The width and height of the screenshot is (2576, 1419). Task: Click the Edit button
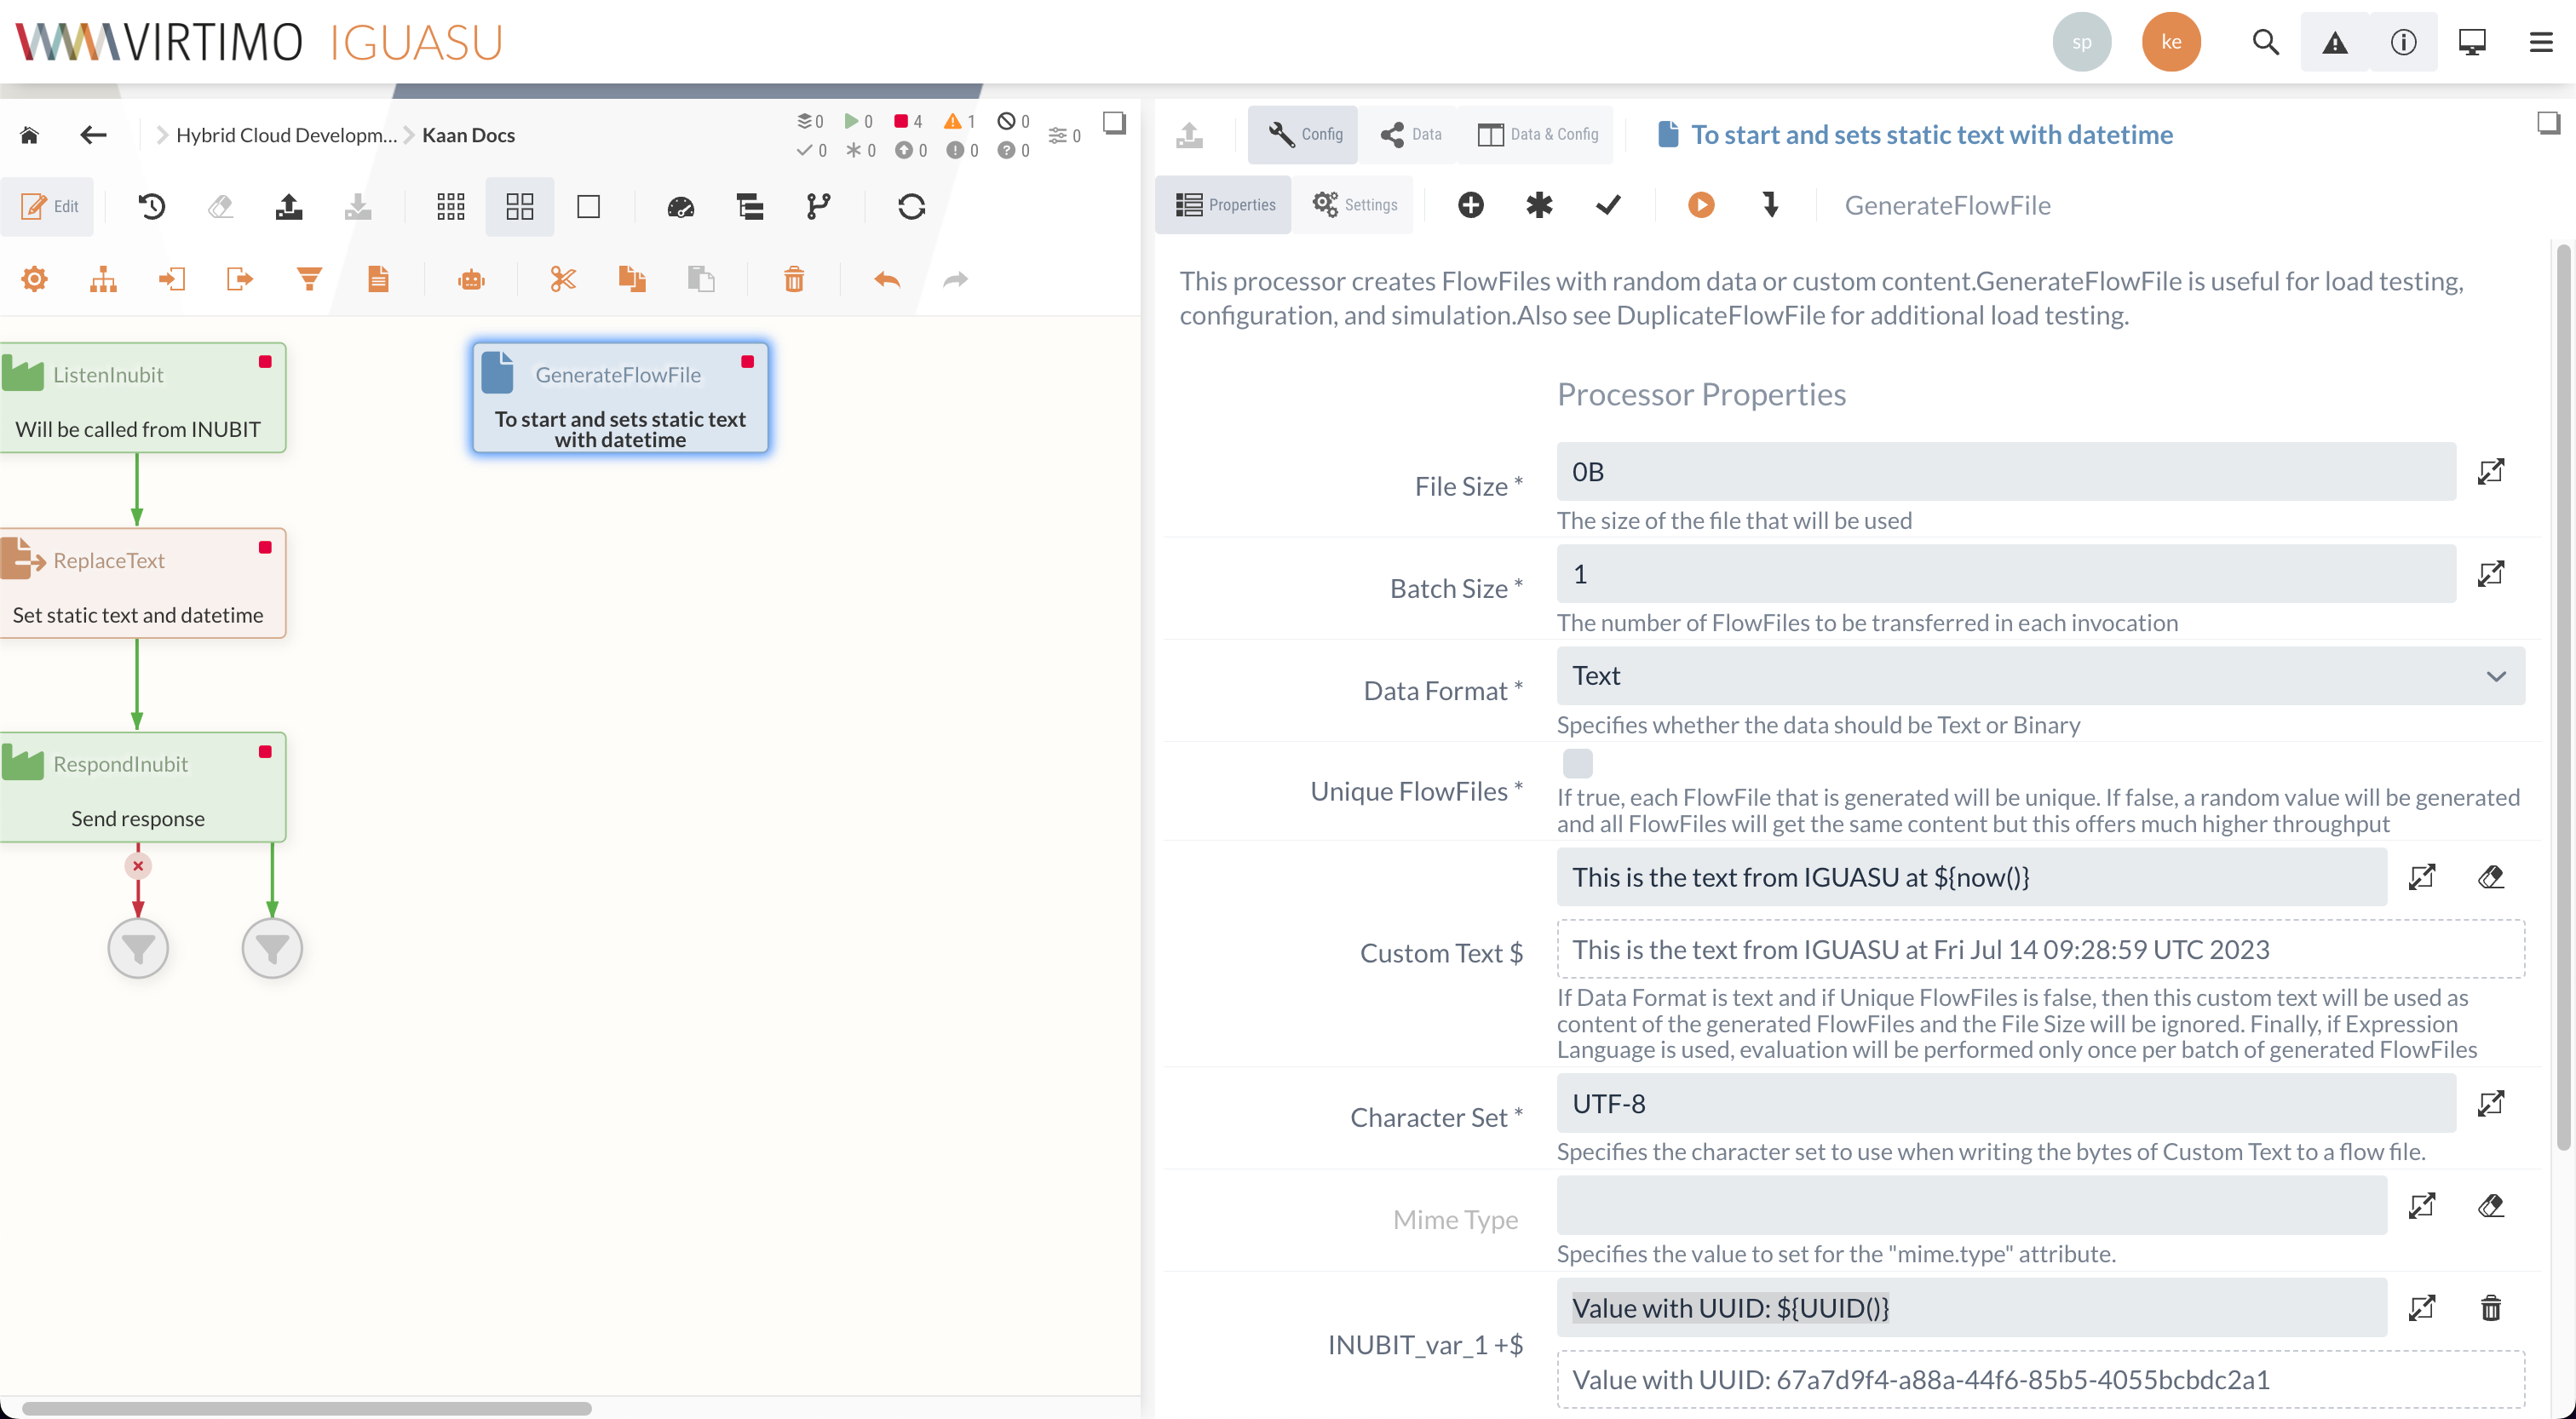[48, 207]
